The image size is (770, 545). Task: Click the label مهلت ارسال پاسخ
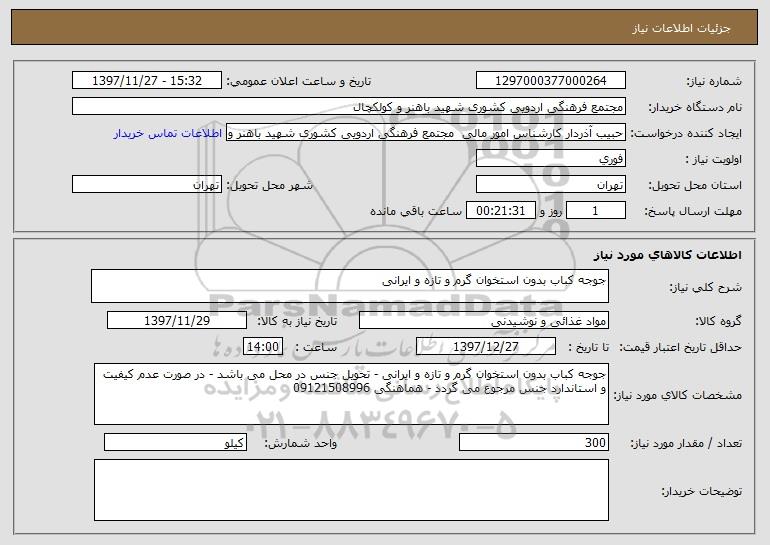point(693,212)
